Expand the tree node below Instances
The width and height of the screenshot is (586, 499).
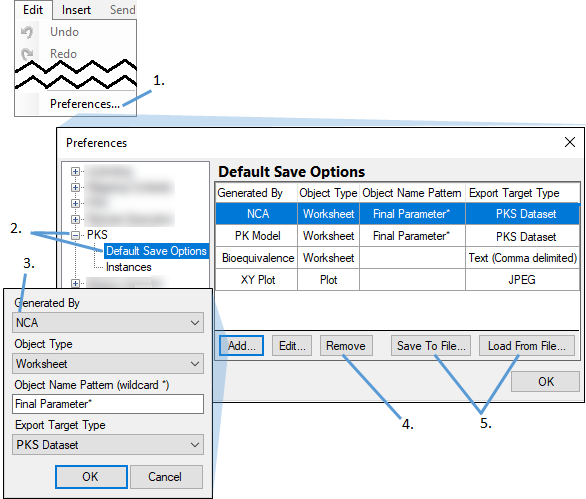tap(75, 283)
